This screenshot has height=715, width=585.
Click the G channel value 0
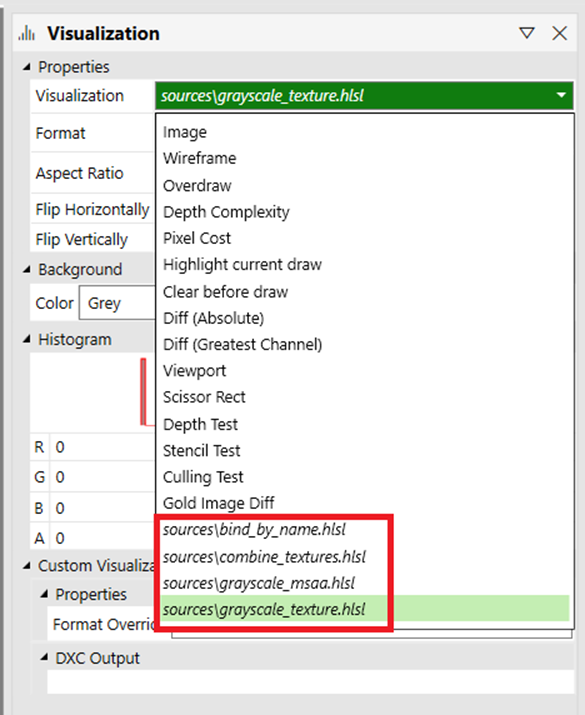60,477
